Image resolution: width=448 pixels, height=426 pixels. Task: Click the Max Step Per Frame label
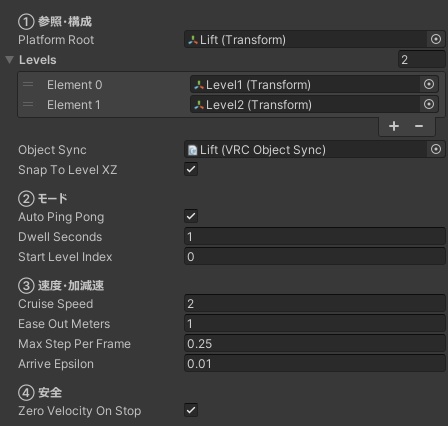click(x=74, y=344)
